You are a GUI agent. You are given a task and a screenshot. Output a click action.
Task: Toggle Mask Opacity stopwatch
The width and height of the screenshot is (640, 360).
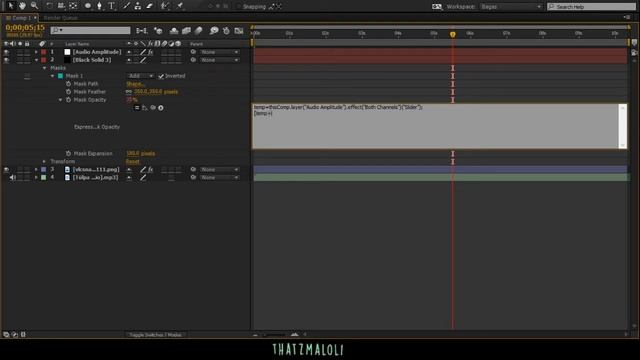click(69, 100)
